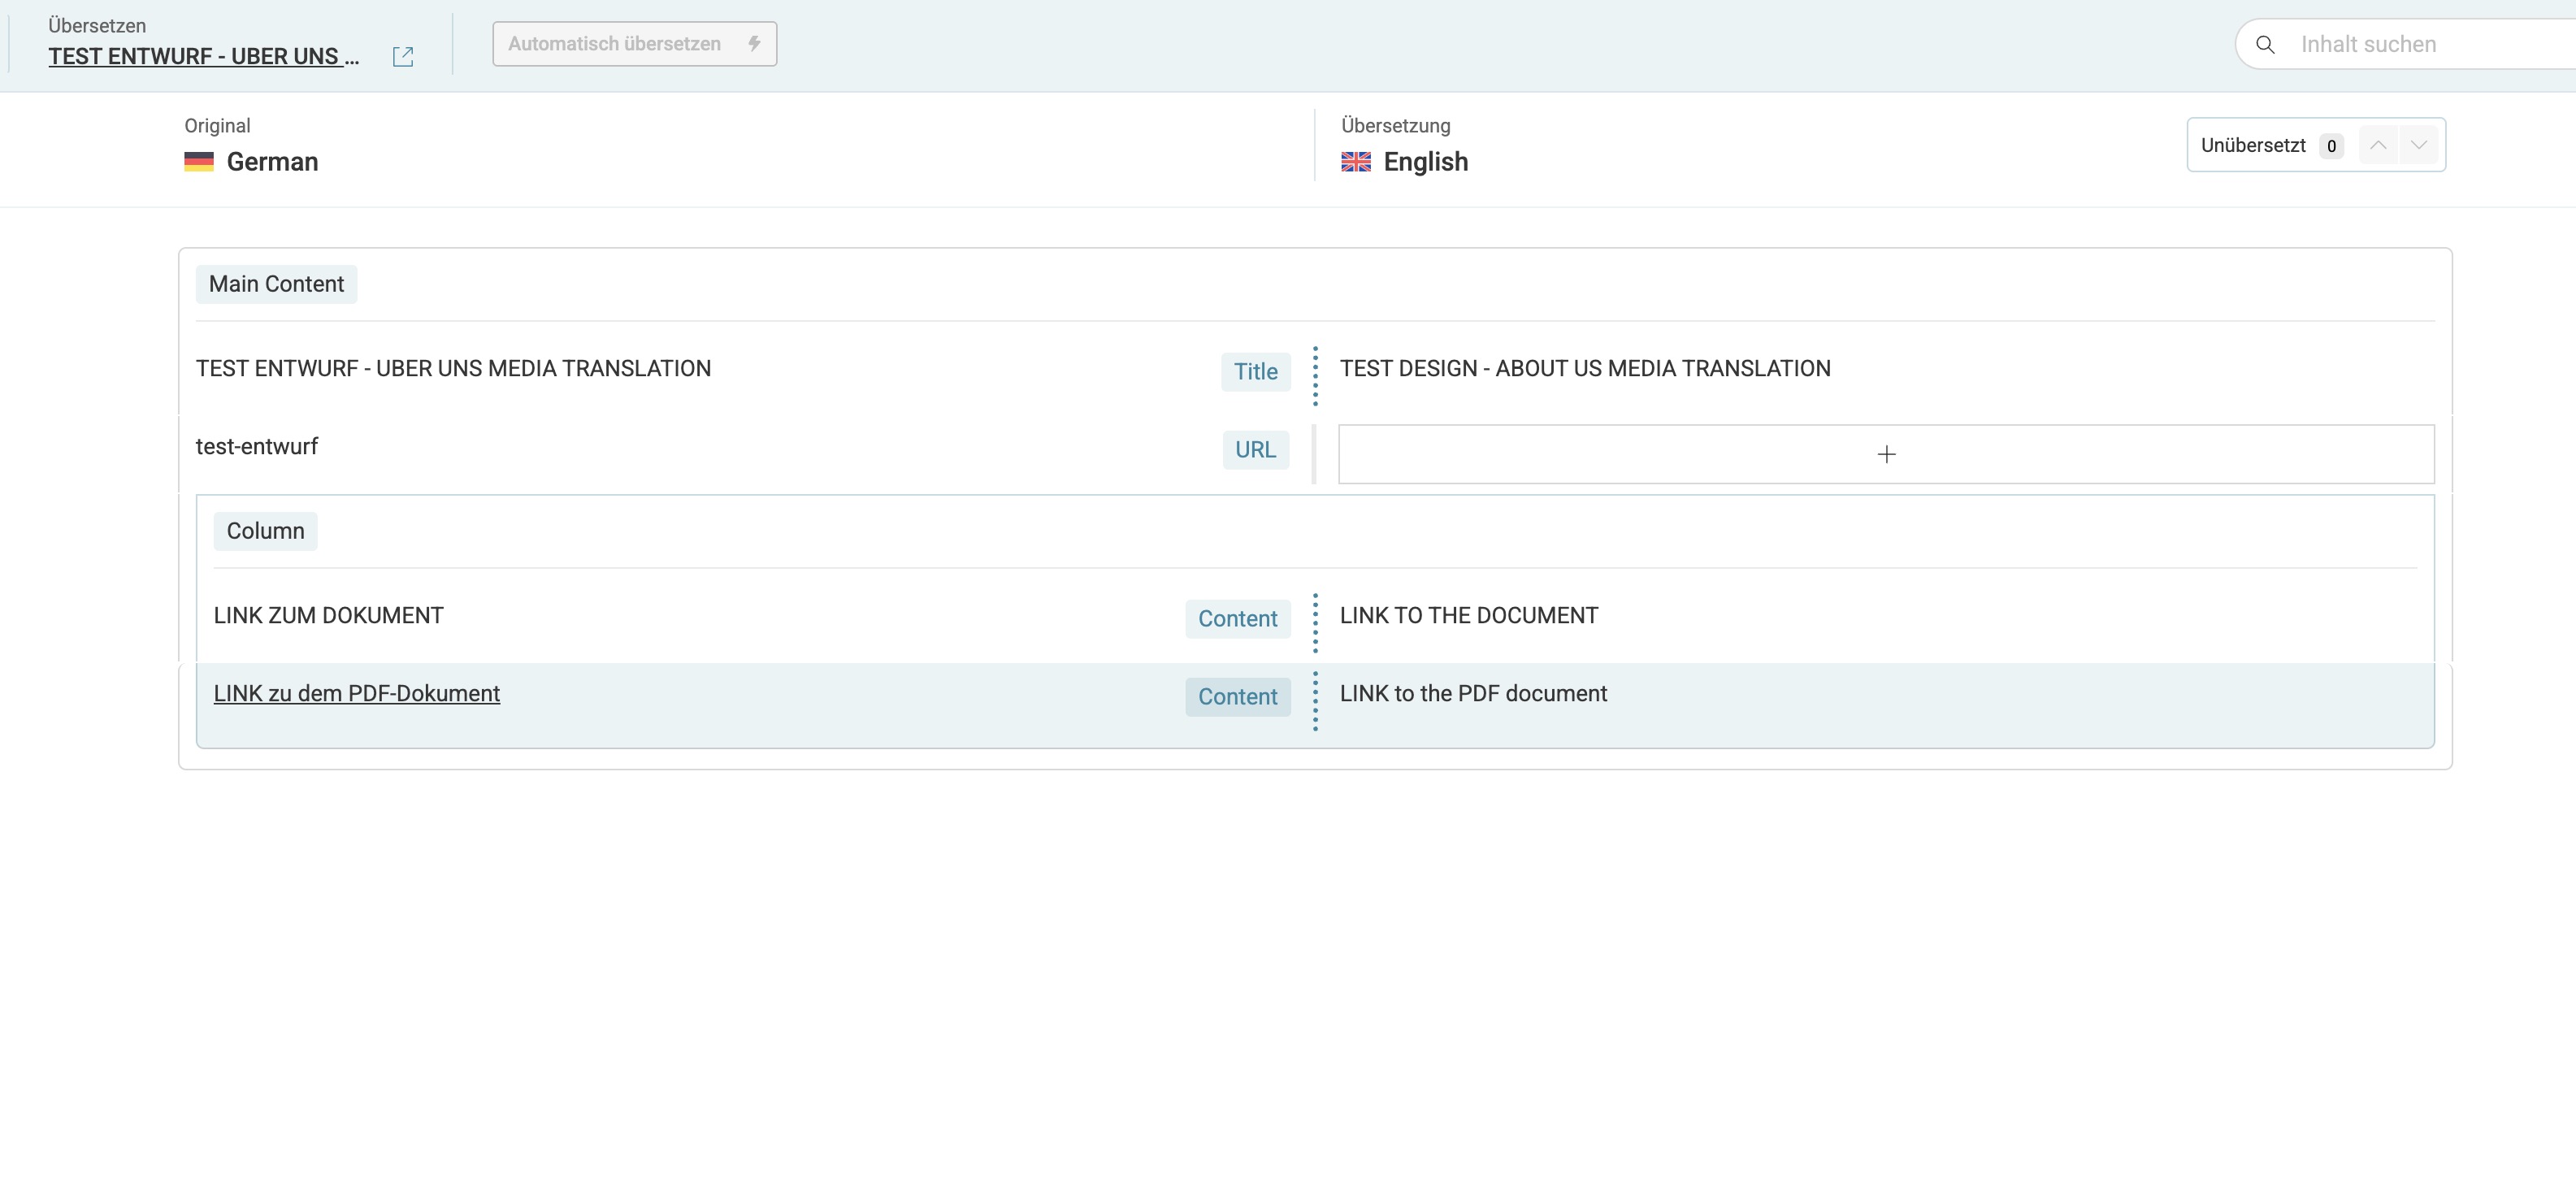The height and width of the screenshot is (1201, 2576).
Task: Click the Content tag for PDF-Dokument row
Action: pyautogui.click(x=1237, y=697)
